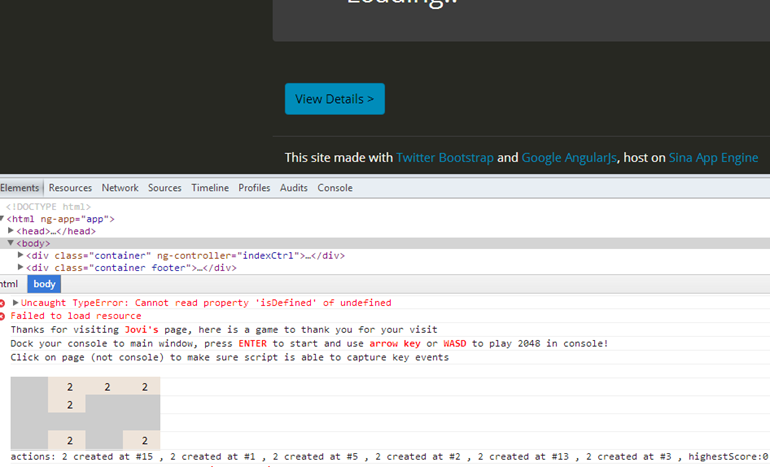
Task: Expand the indexCtrl container div
Action: [20, 255]
